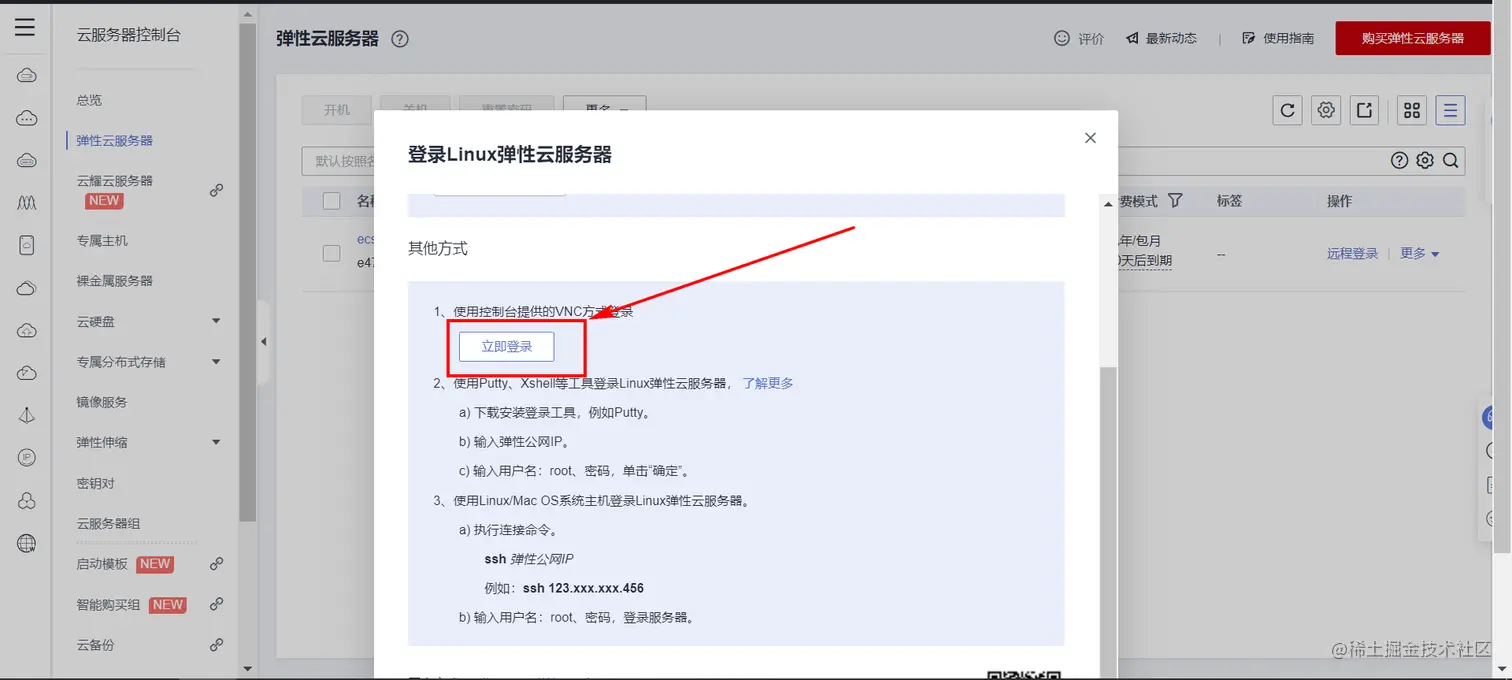Viewport: 1512px width, 680px height.
Task: Click the pyramid-shaped icon in left rail
Action: (27, 415)
